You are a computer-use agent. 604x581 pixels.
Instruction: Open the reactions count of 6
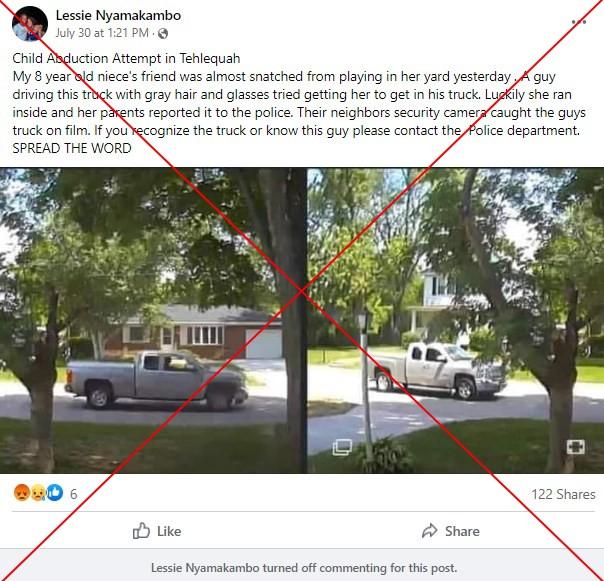pyautogui.click(x=74, y=494)
